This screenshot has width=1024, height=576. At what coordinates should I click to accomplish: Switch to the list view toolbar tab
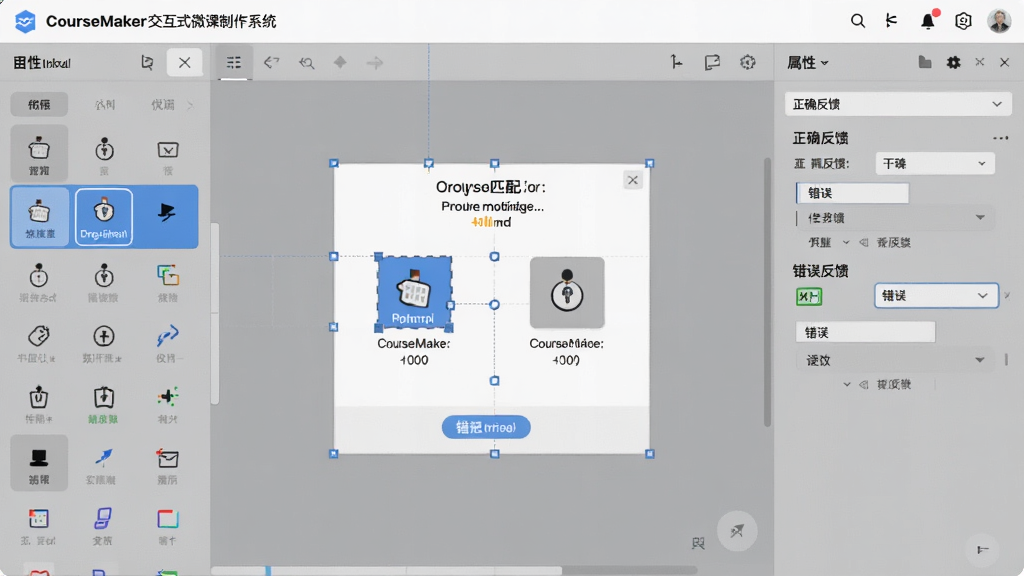point(234,63)
